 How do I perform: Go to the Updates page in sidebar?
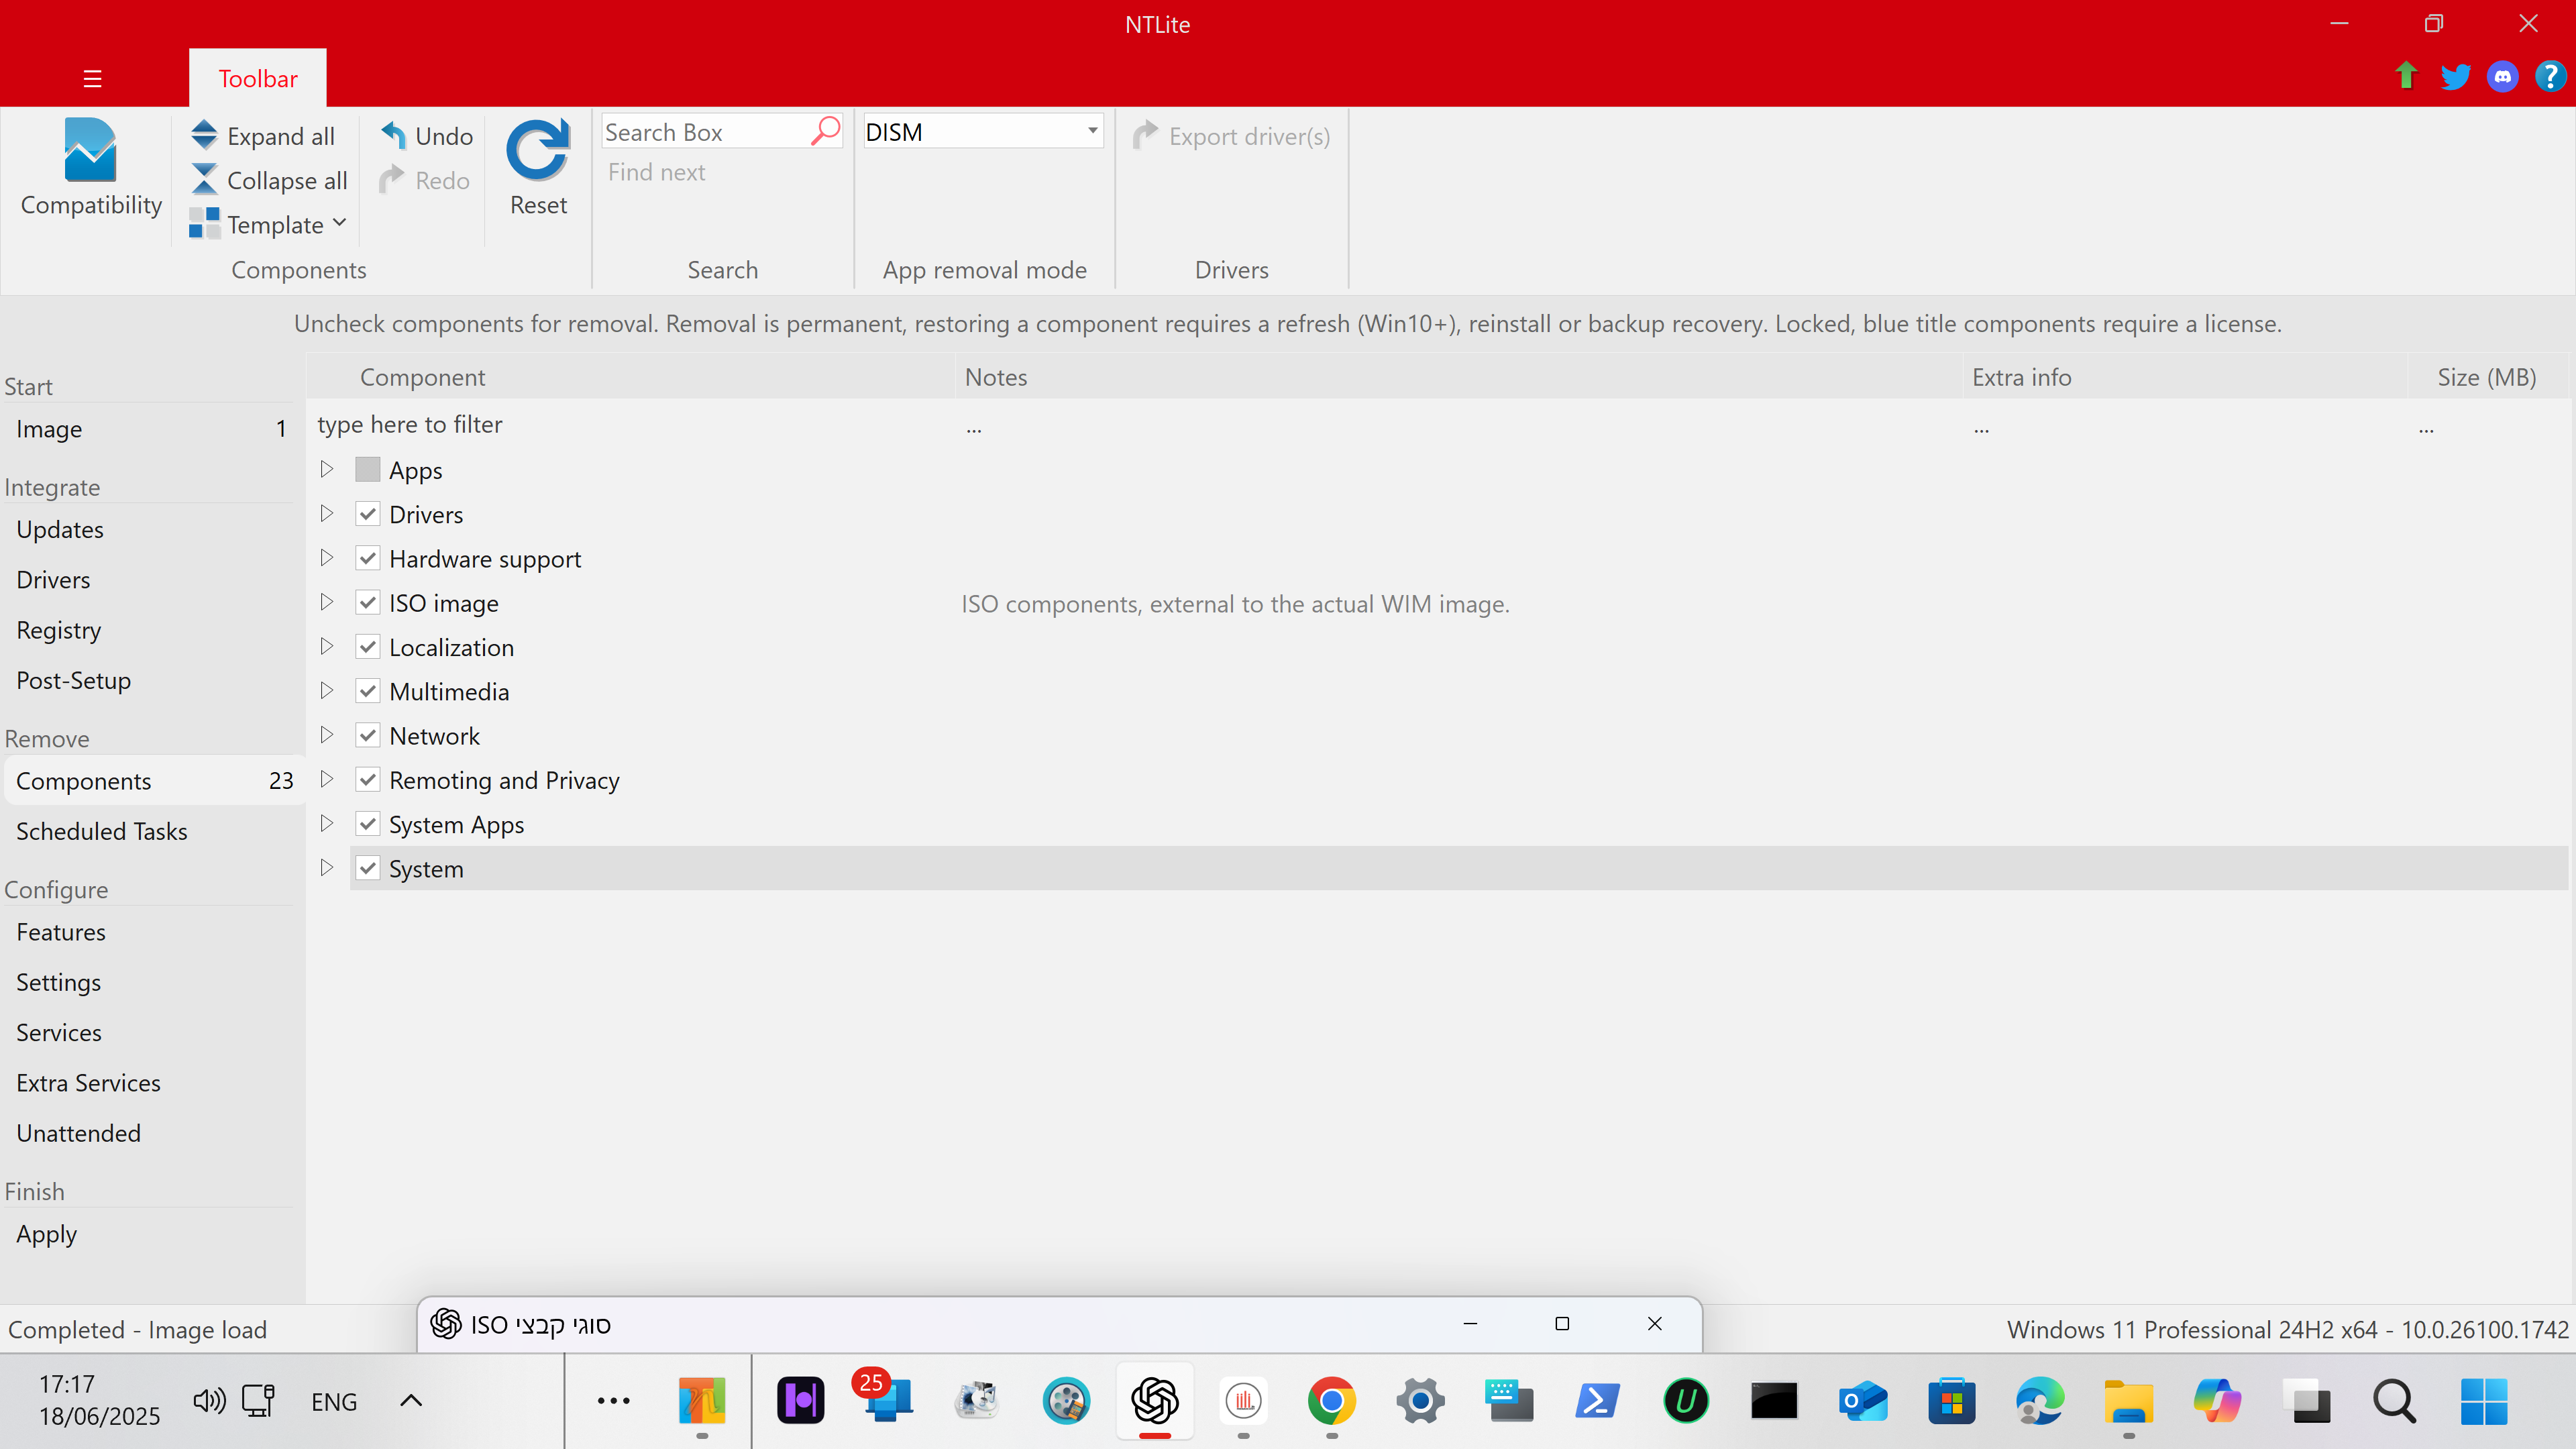tap(60, 529)
